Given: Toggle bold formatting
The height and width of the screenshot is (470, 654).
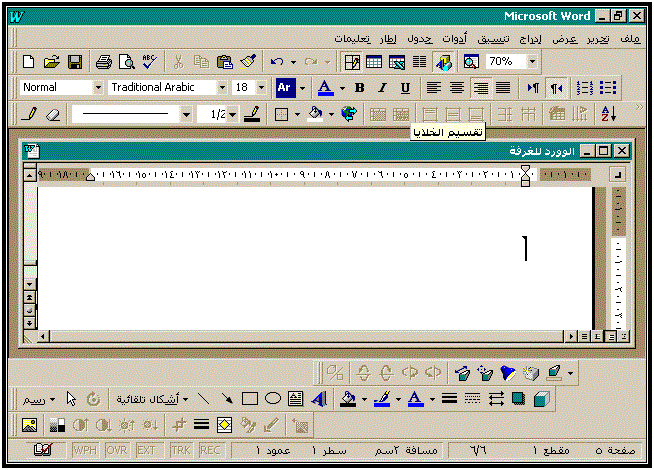Looking at the screenshot, I should point(360,88).
